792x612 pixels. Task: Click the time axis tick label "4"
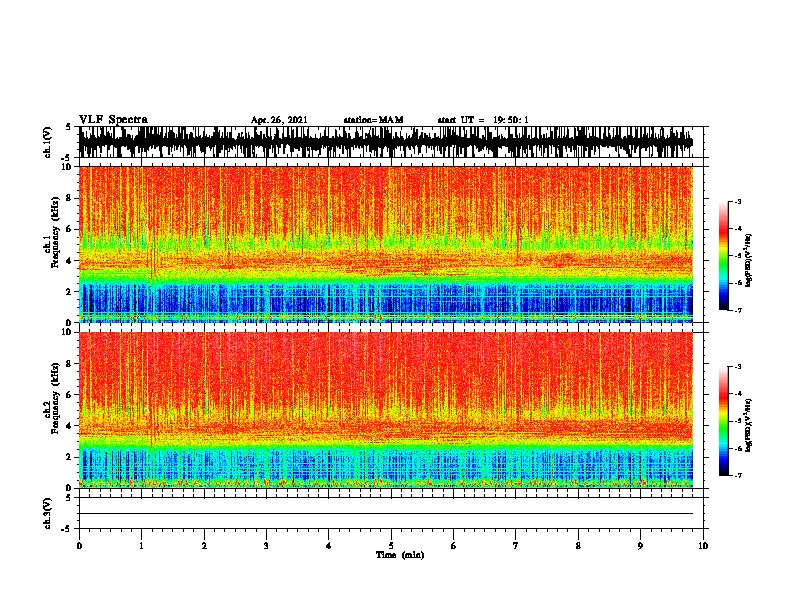(329, 546)
